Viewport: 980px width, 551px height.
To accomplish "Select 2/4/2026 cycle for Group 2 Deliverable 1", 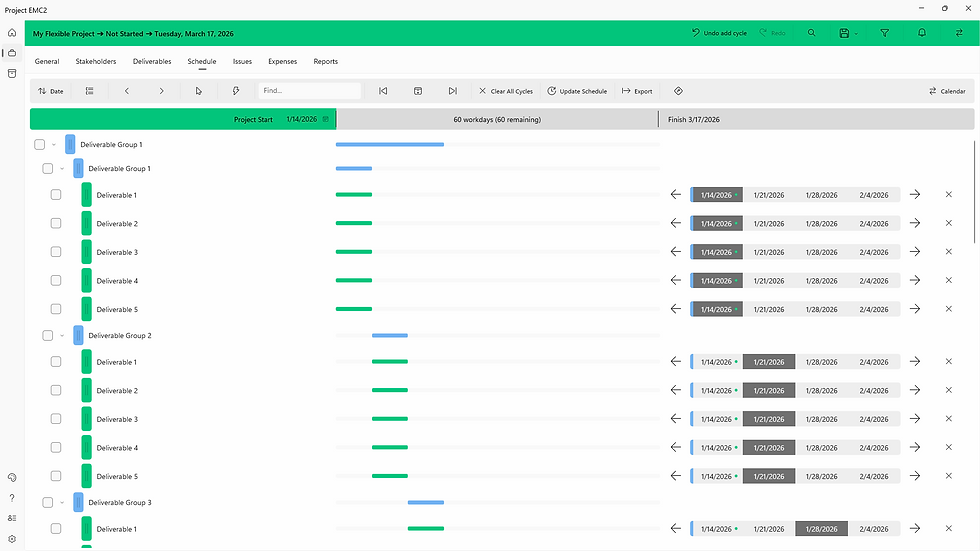I will (x=874, y=362).
